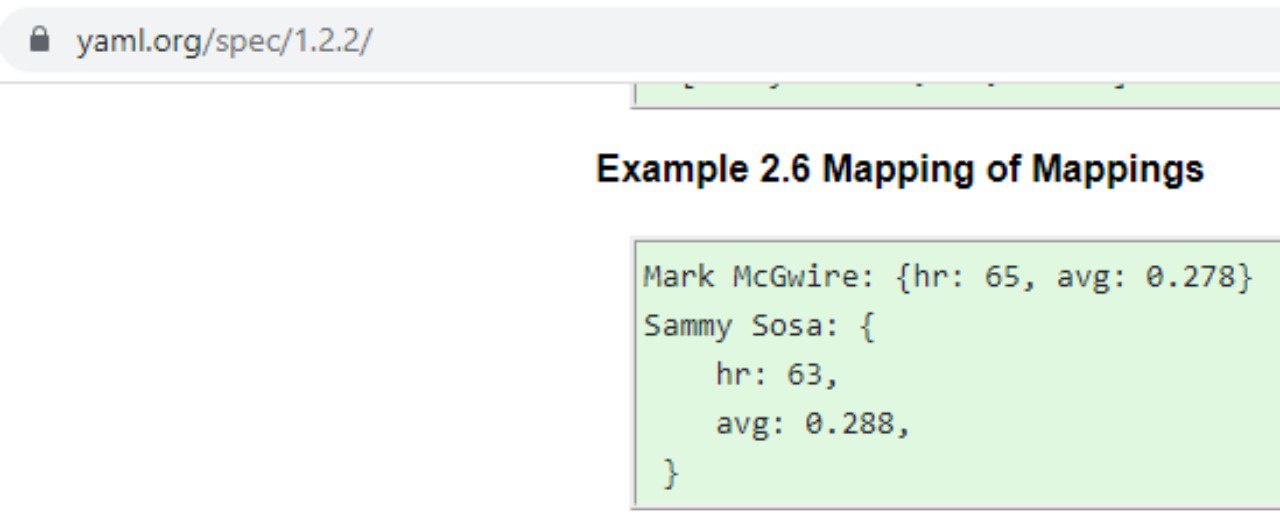Image resolution: width=1280 pixels, height=529 pixels.
Task: Click the "avg: 0.288," line in code
Action: [x=812, y=424]
